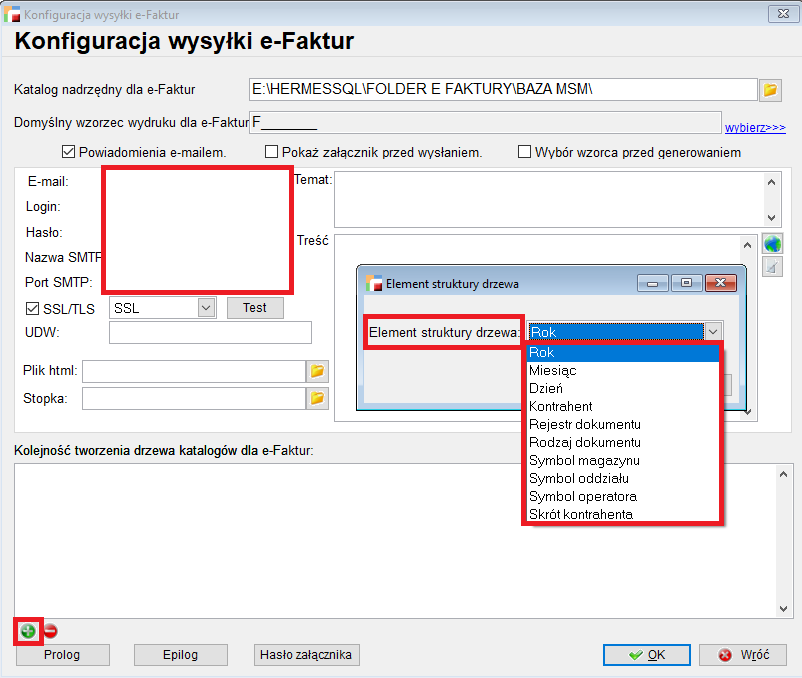Maximize the Element struktury drzewa dialog

[686, 283]
